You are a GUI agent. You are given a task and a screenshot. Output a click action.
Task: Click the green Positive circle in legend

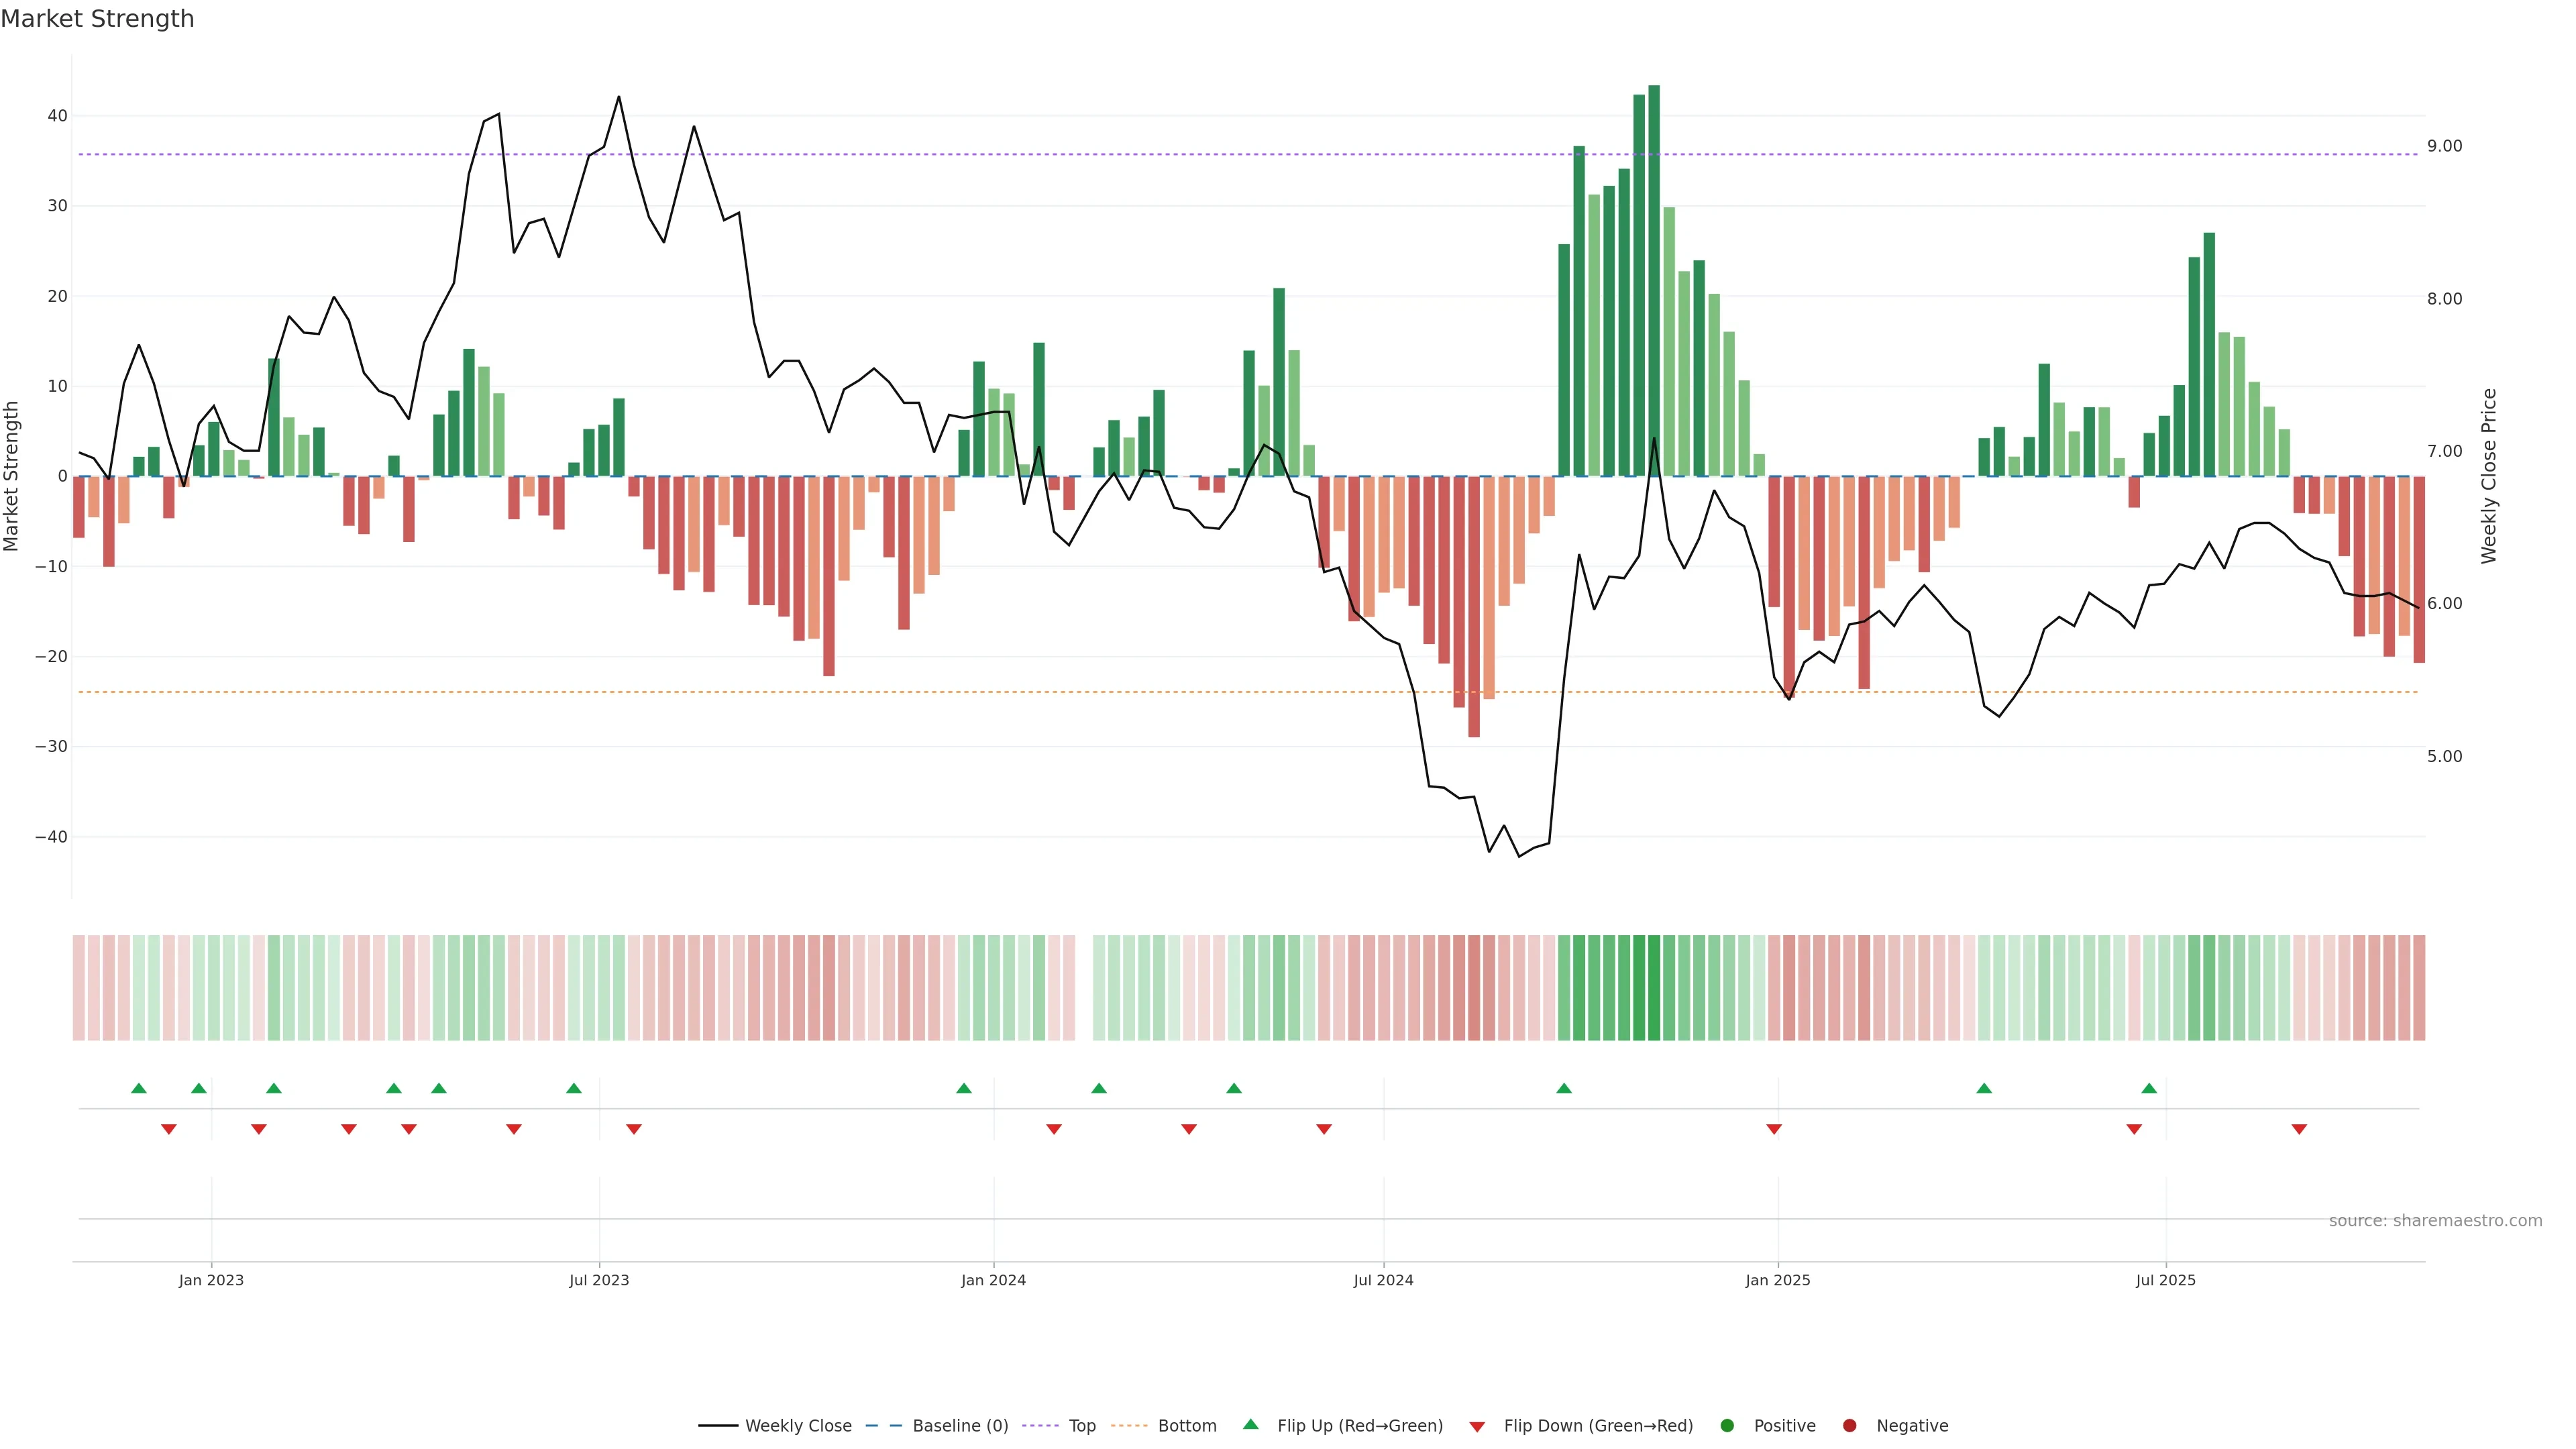[1726, 1425]
